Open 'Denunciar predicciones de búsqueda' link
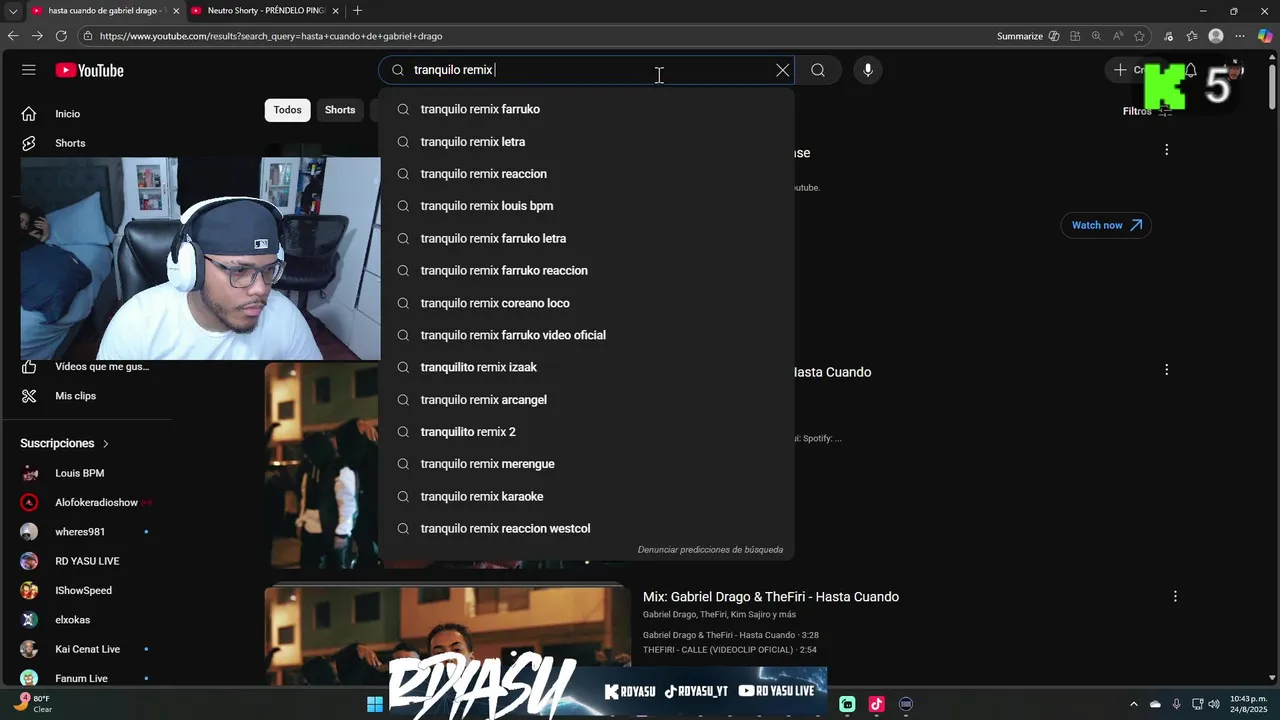Image resolution: width=1280 pixels, height=720 pixels. point(710,550)
